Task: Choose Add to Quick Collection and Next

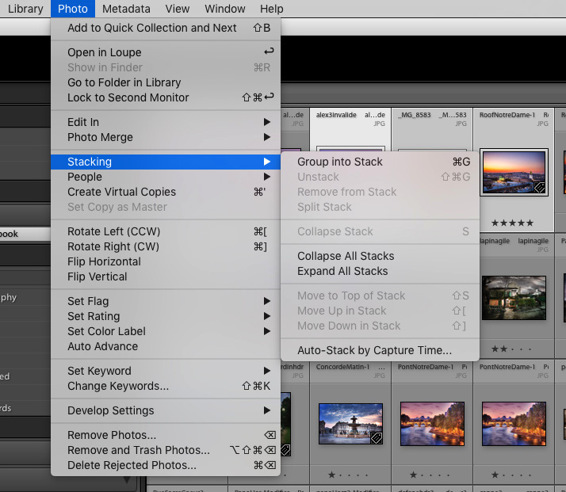Action: 166,28
